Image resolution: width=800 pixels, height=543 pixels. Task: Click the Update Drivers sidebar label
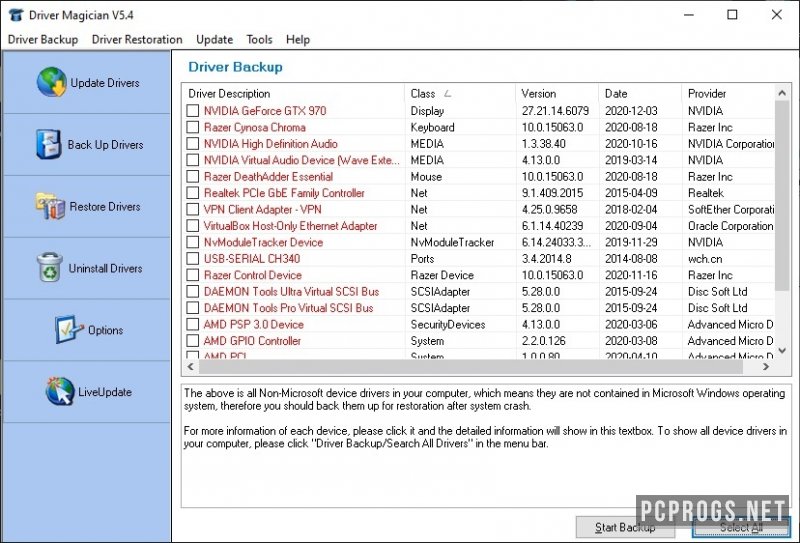[x=105, y=83]
